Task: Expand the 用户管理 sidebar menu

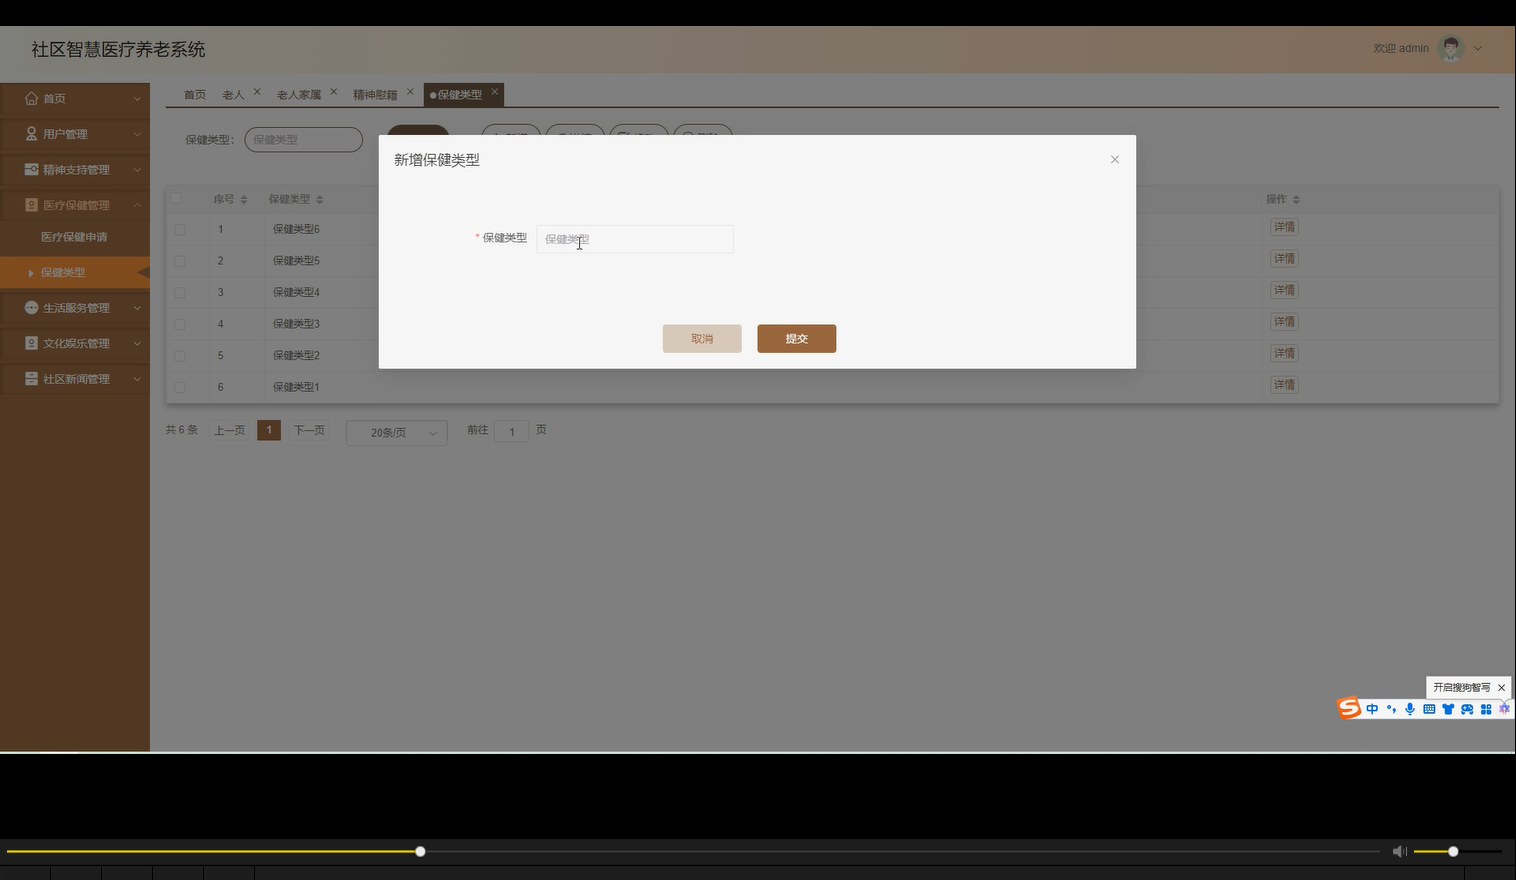Action: pyautogui.click(x=75, y=134)
